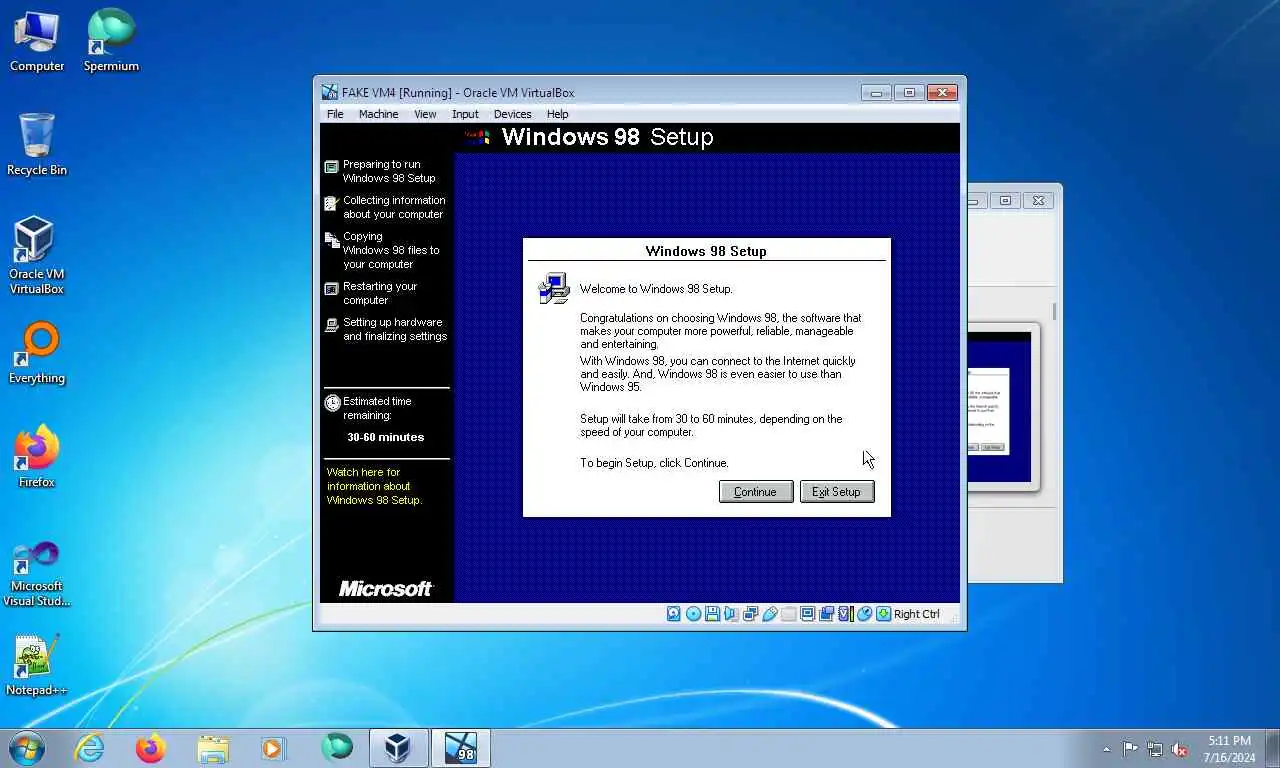The width and height of the screenshot is (1280, 768).
Task: Select the Firefox desktop shortcut
Action: pyautogui.click(x=37, y=457)
